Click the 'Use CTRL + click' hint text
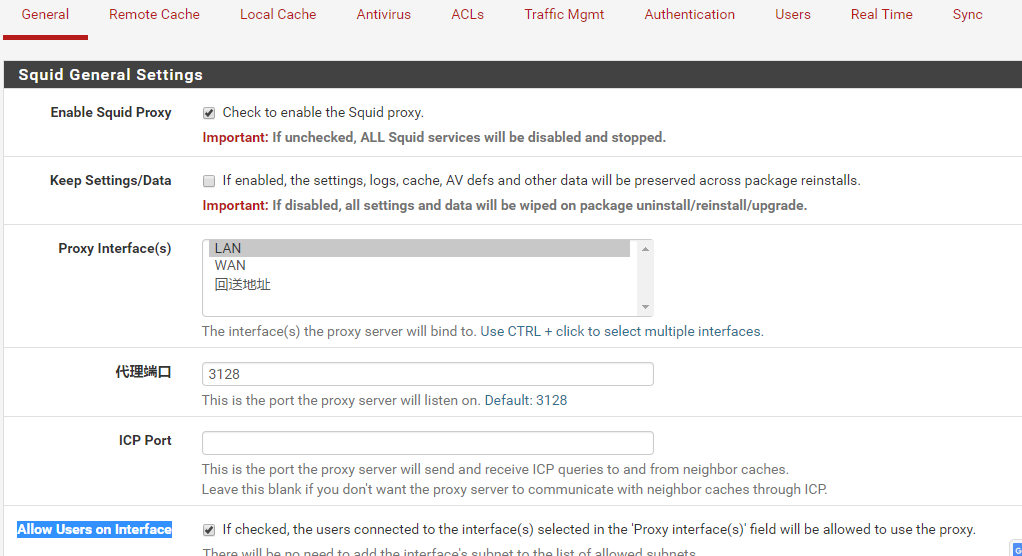 tap(621, 331)
